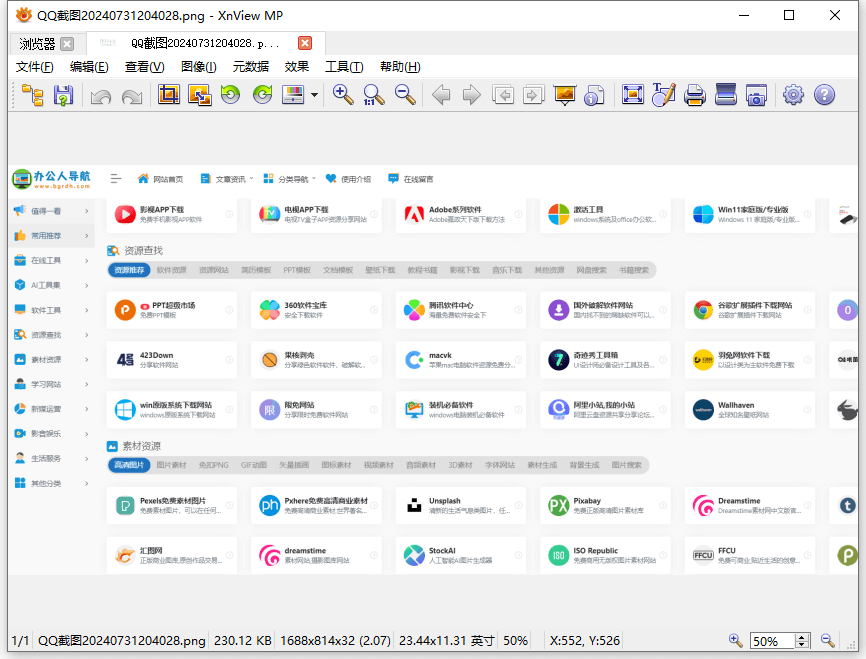Click the status bar zoom-out magnifier

(x=827, y=641)
